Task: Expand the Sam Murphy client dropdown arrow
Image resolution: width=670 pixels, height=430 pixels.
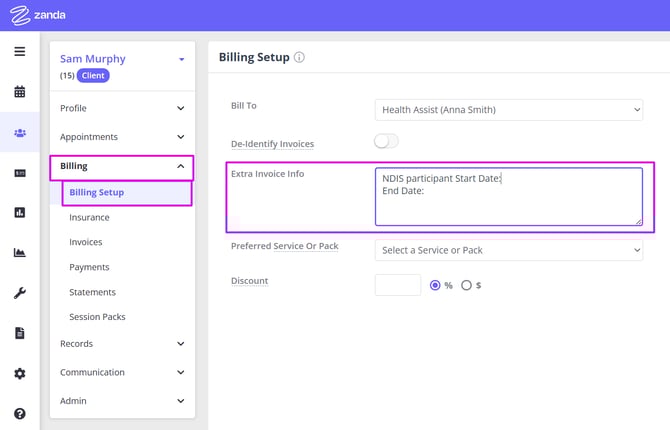Action: coord(181,60)
